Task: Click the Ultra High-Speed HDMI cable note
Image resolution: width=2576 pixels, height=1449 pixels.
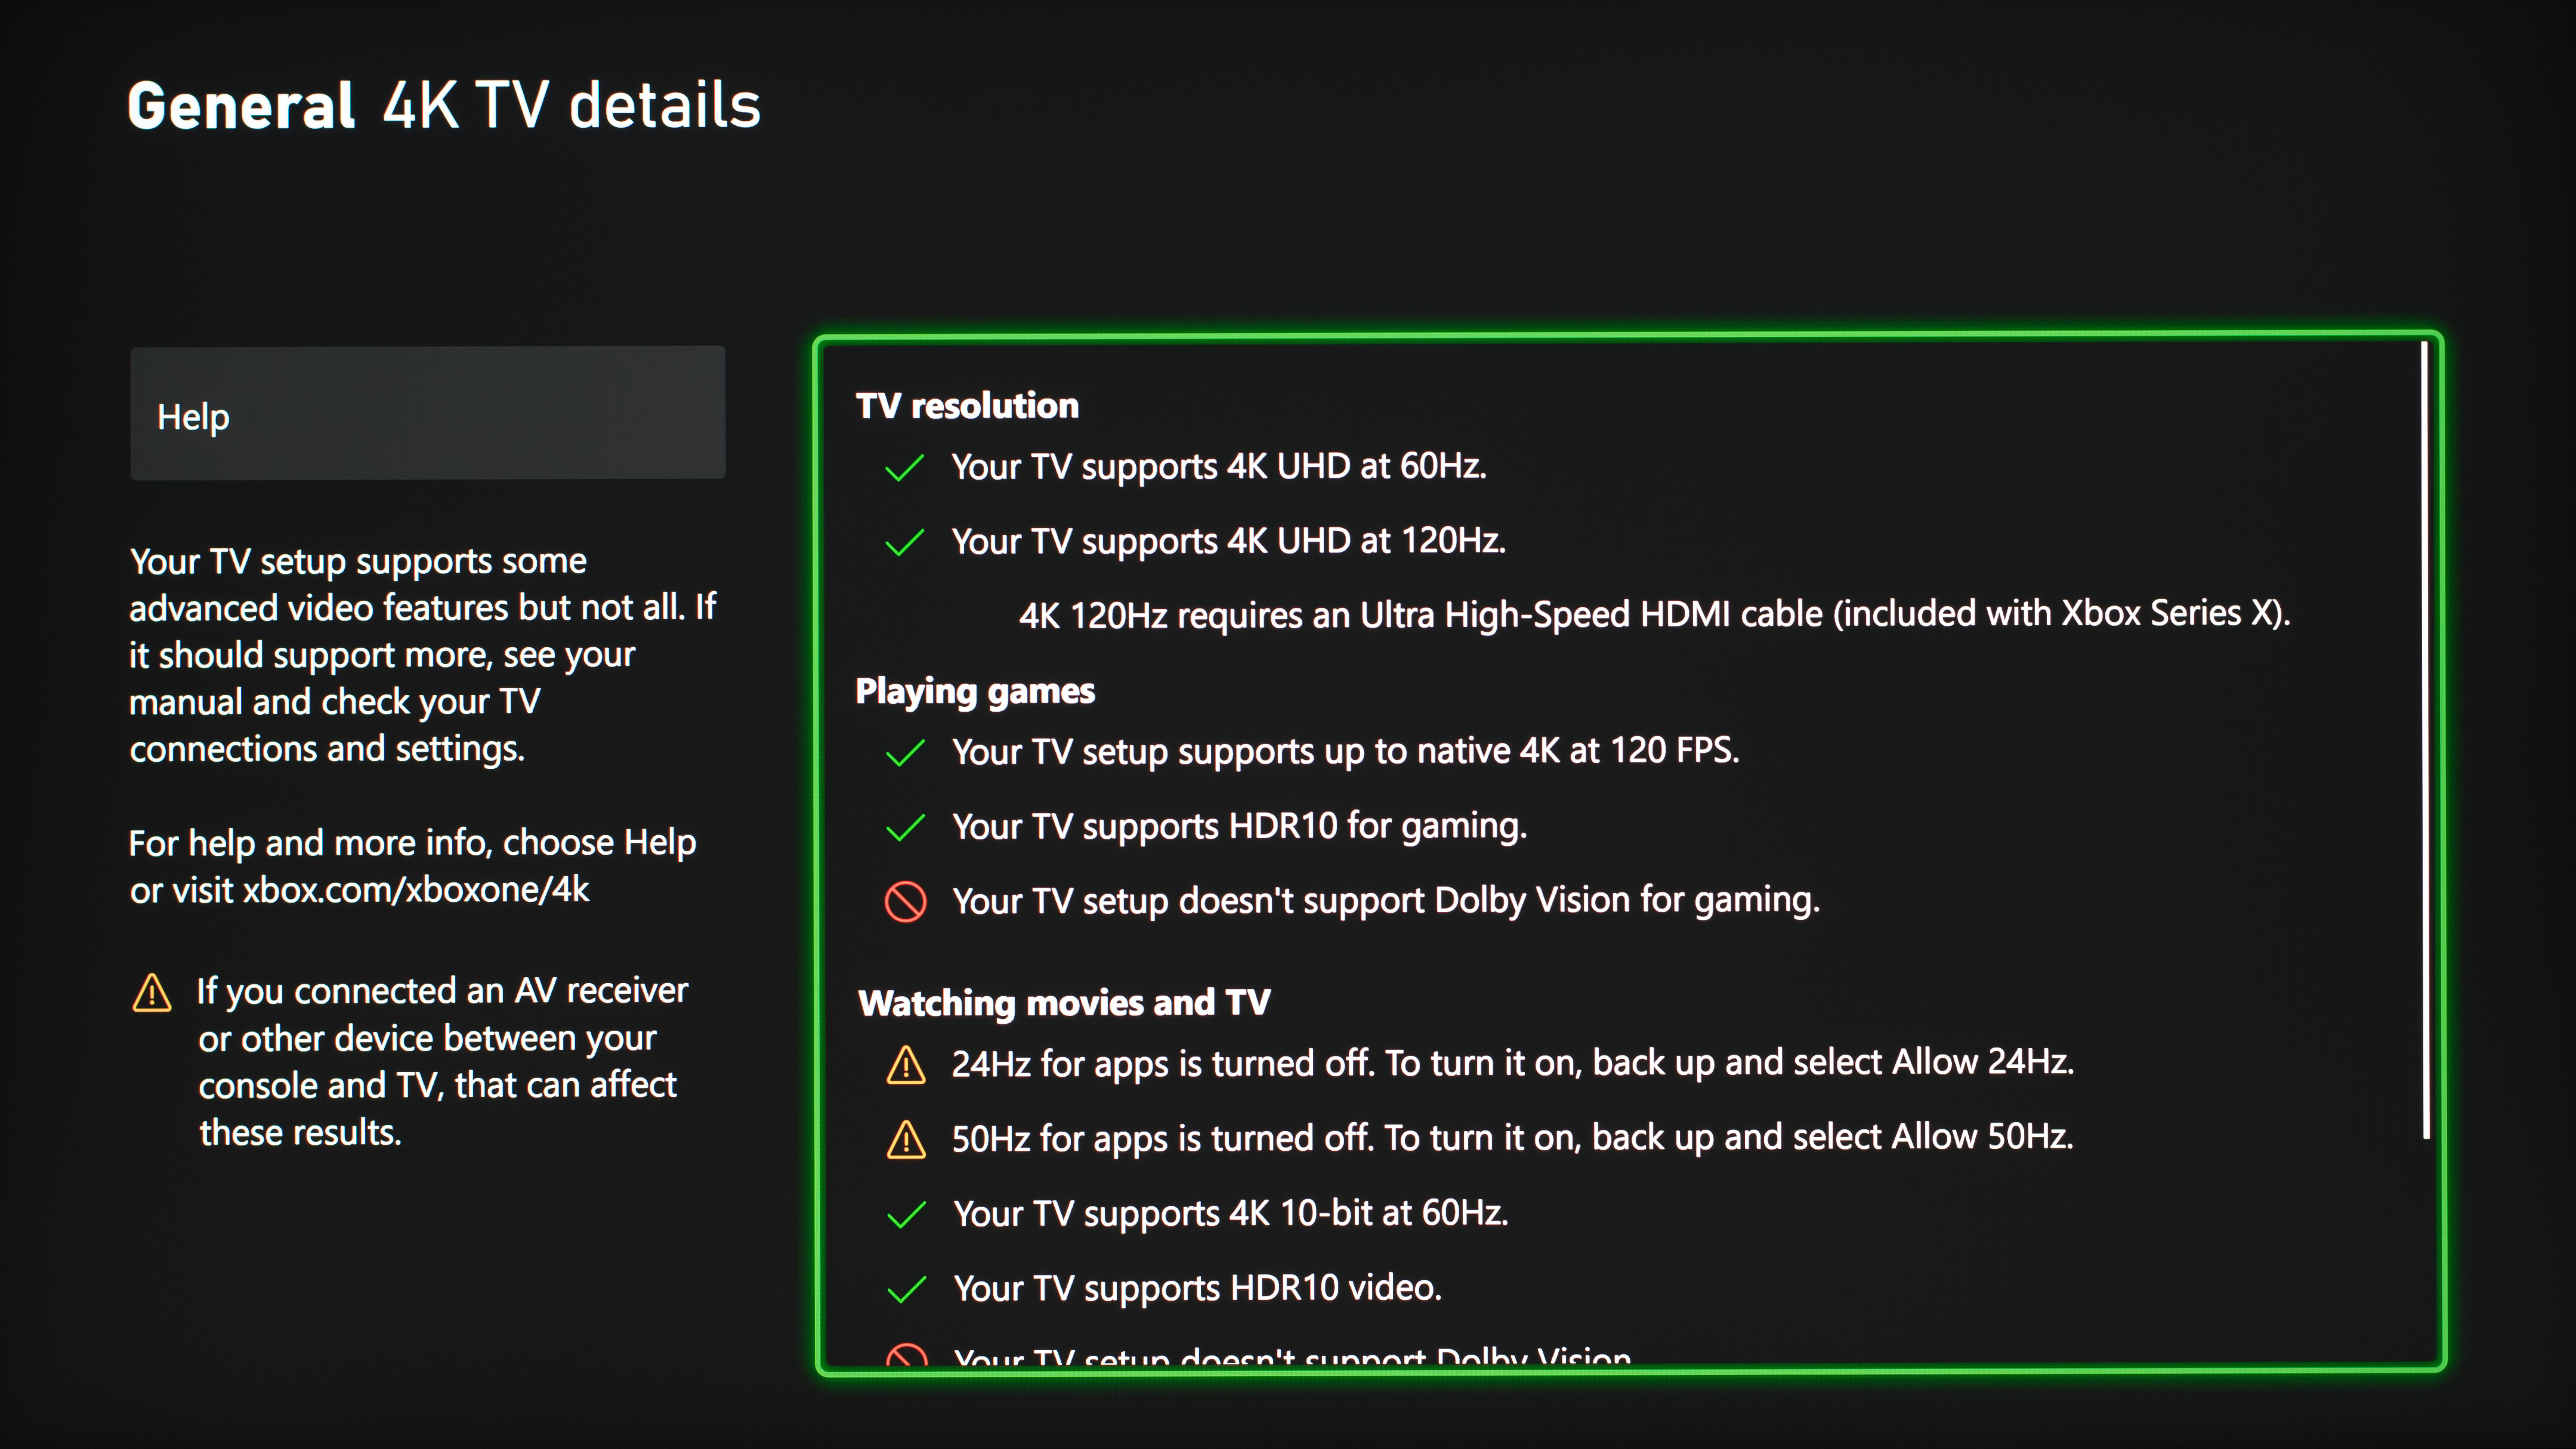Action: point(1654,614)
